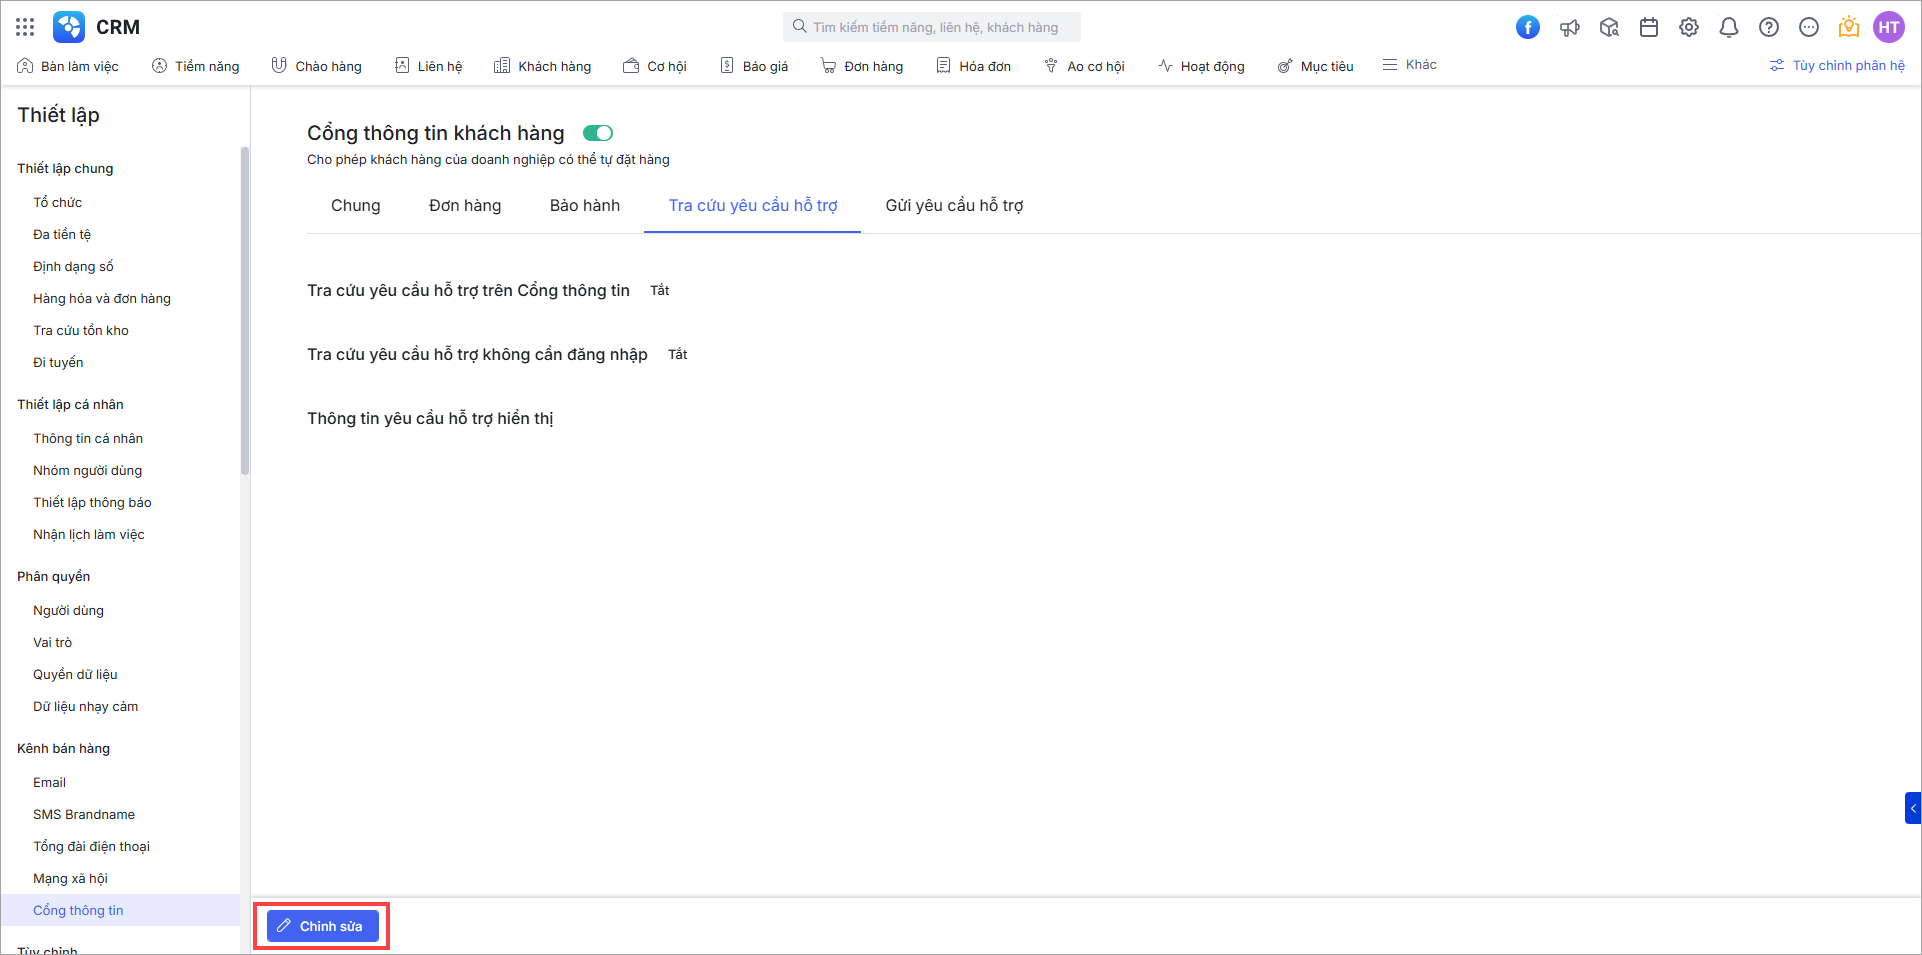Open the apps grid launcher
1922x955 pixels.
[x=25, y=27]
